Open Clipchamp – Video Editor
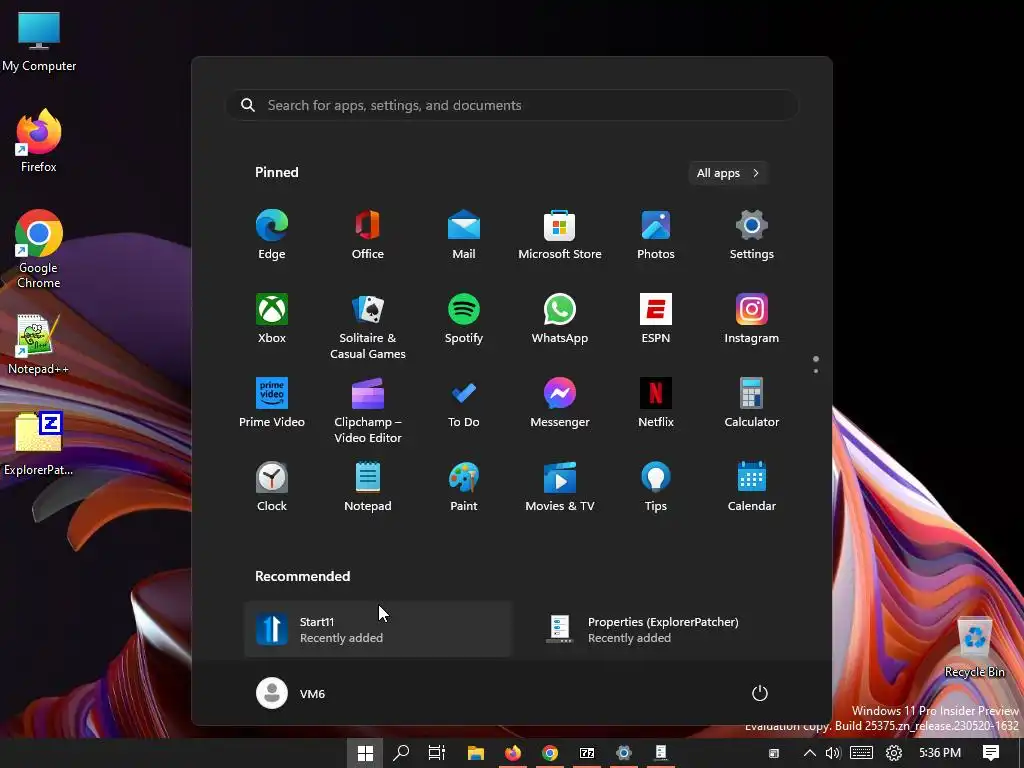The image size is (1024, 768). click(x=368, y=411)
